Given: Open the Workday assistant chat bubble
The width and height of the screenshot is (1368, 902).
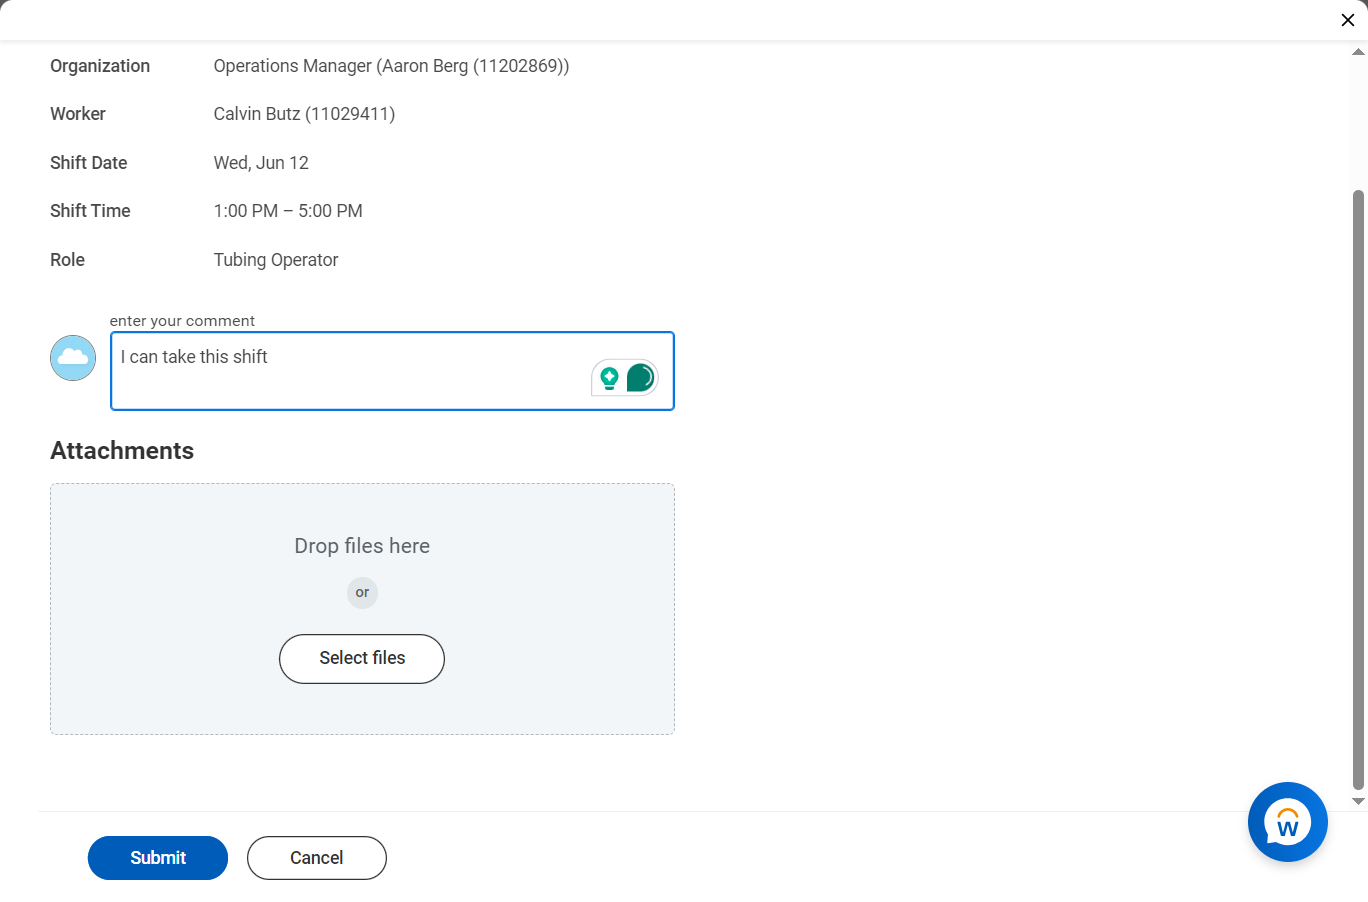Looking at the screenshot, I should 1287,822.
